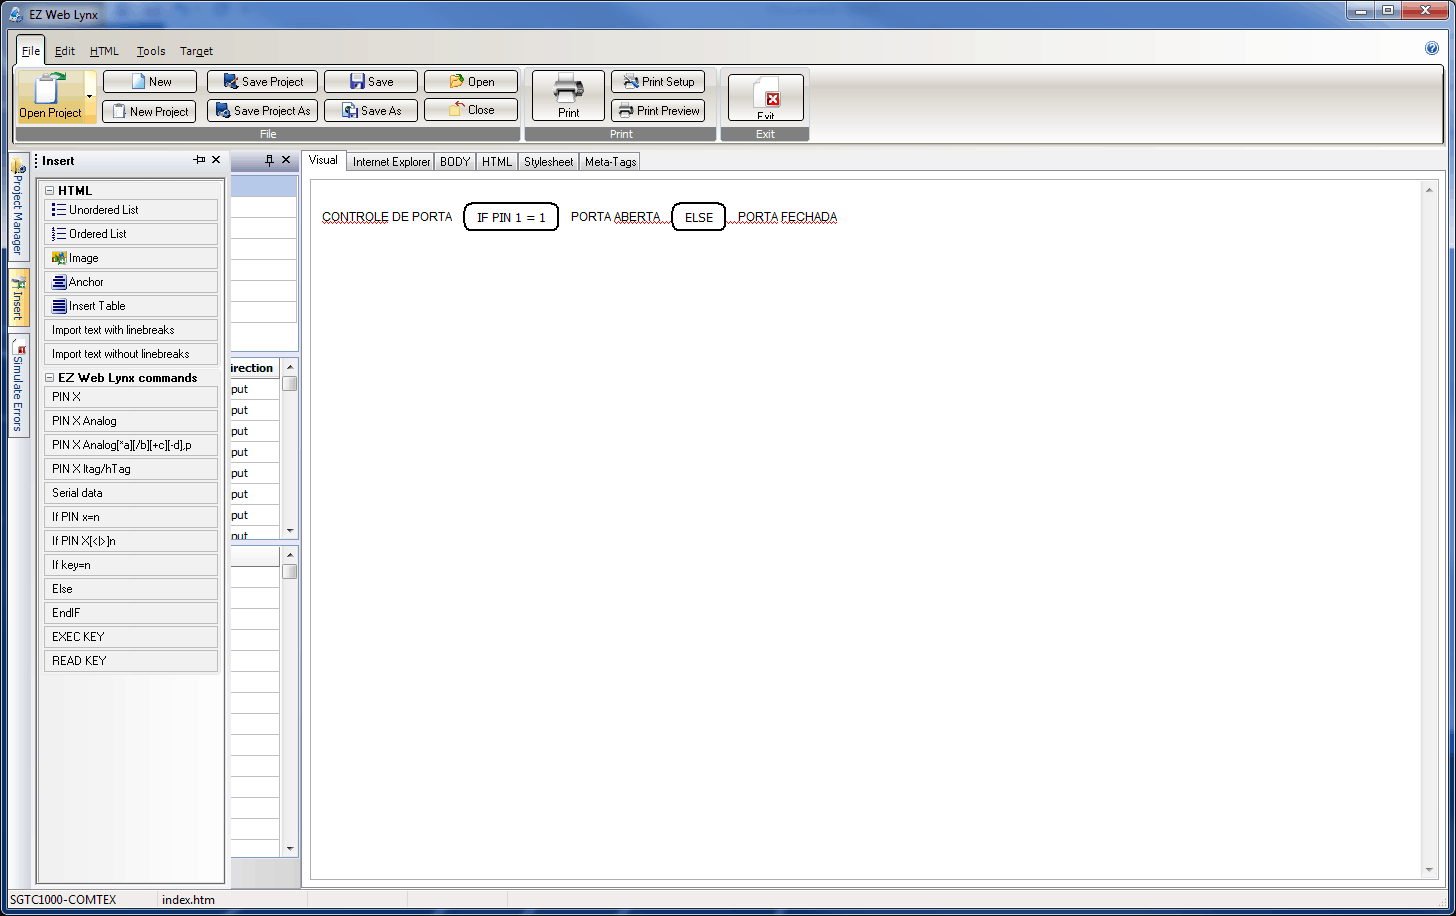Open the Simulate Errors side tab
Screen dimensions: 1456x916
pyautogui.click(x=19, y=386)
